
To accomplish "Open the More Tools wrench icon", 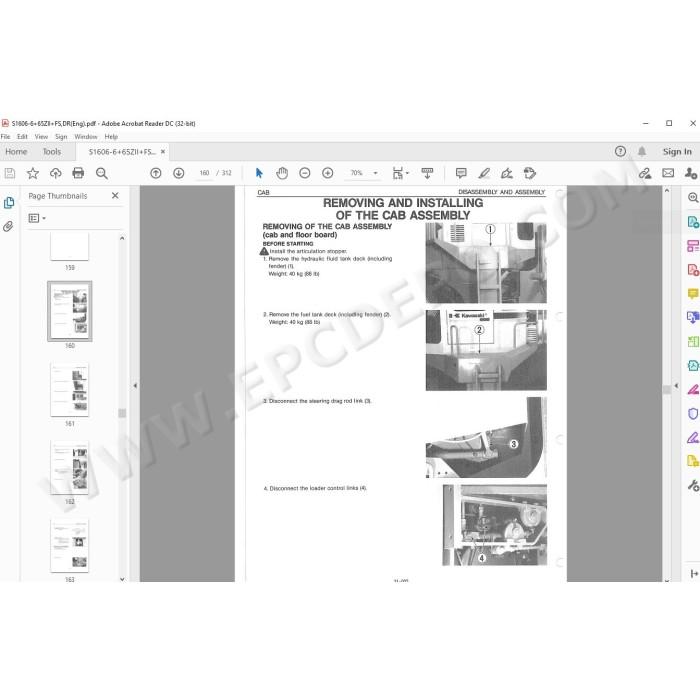I will click(693, 485).
